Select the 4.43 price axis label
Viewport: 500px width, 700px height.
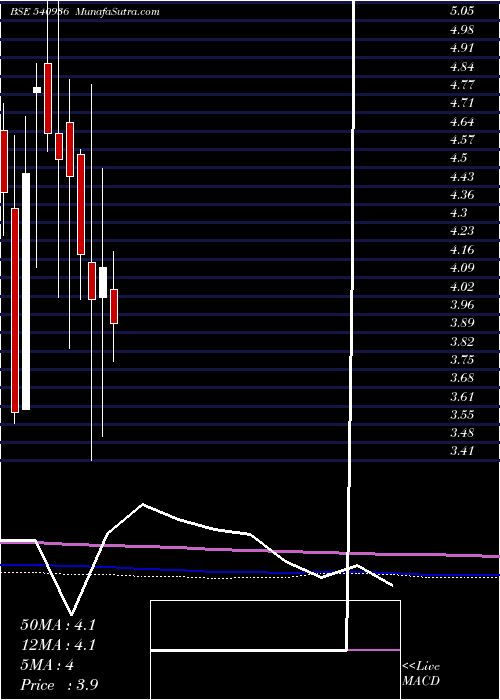[462, 176]
